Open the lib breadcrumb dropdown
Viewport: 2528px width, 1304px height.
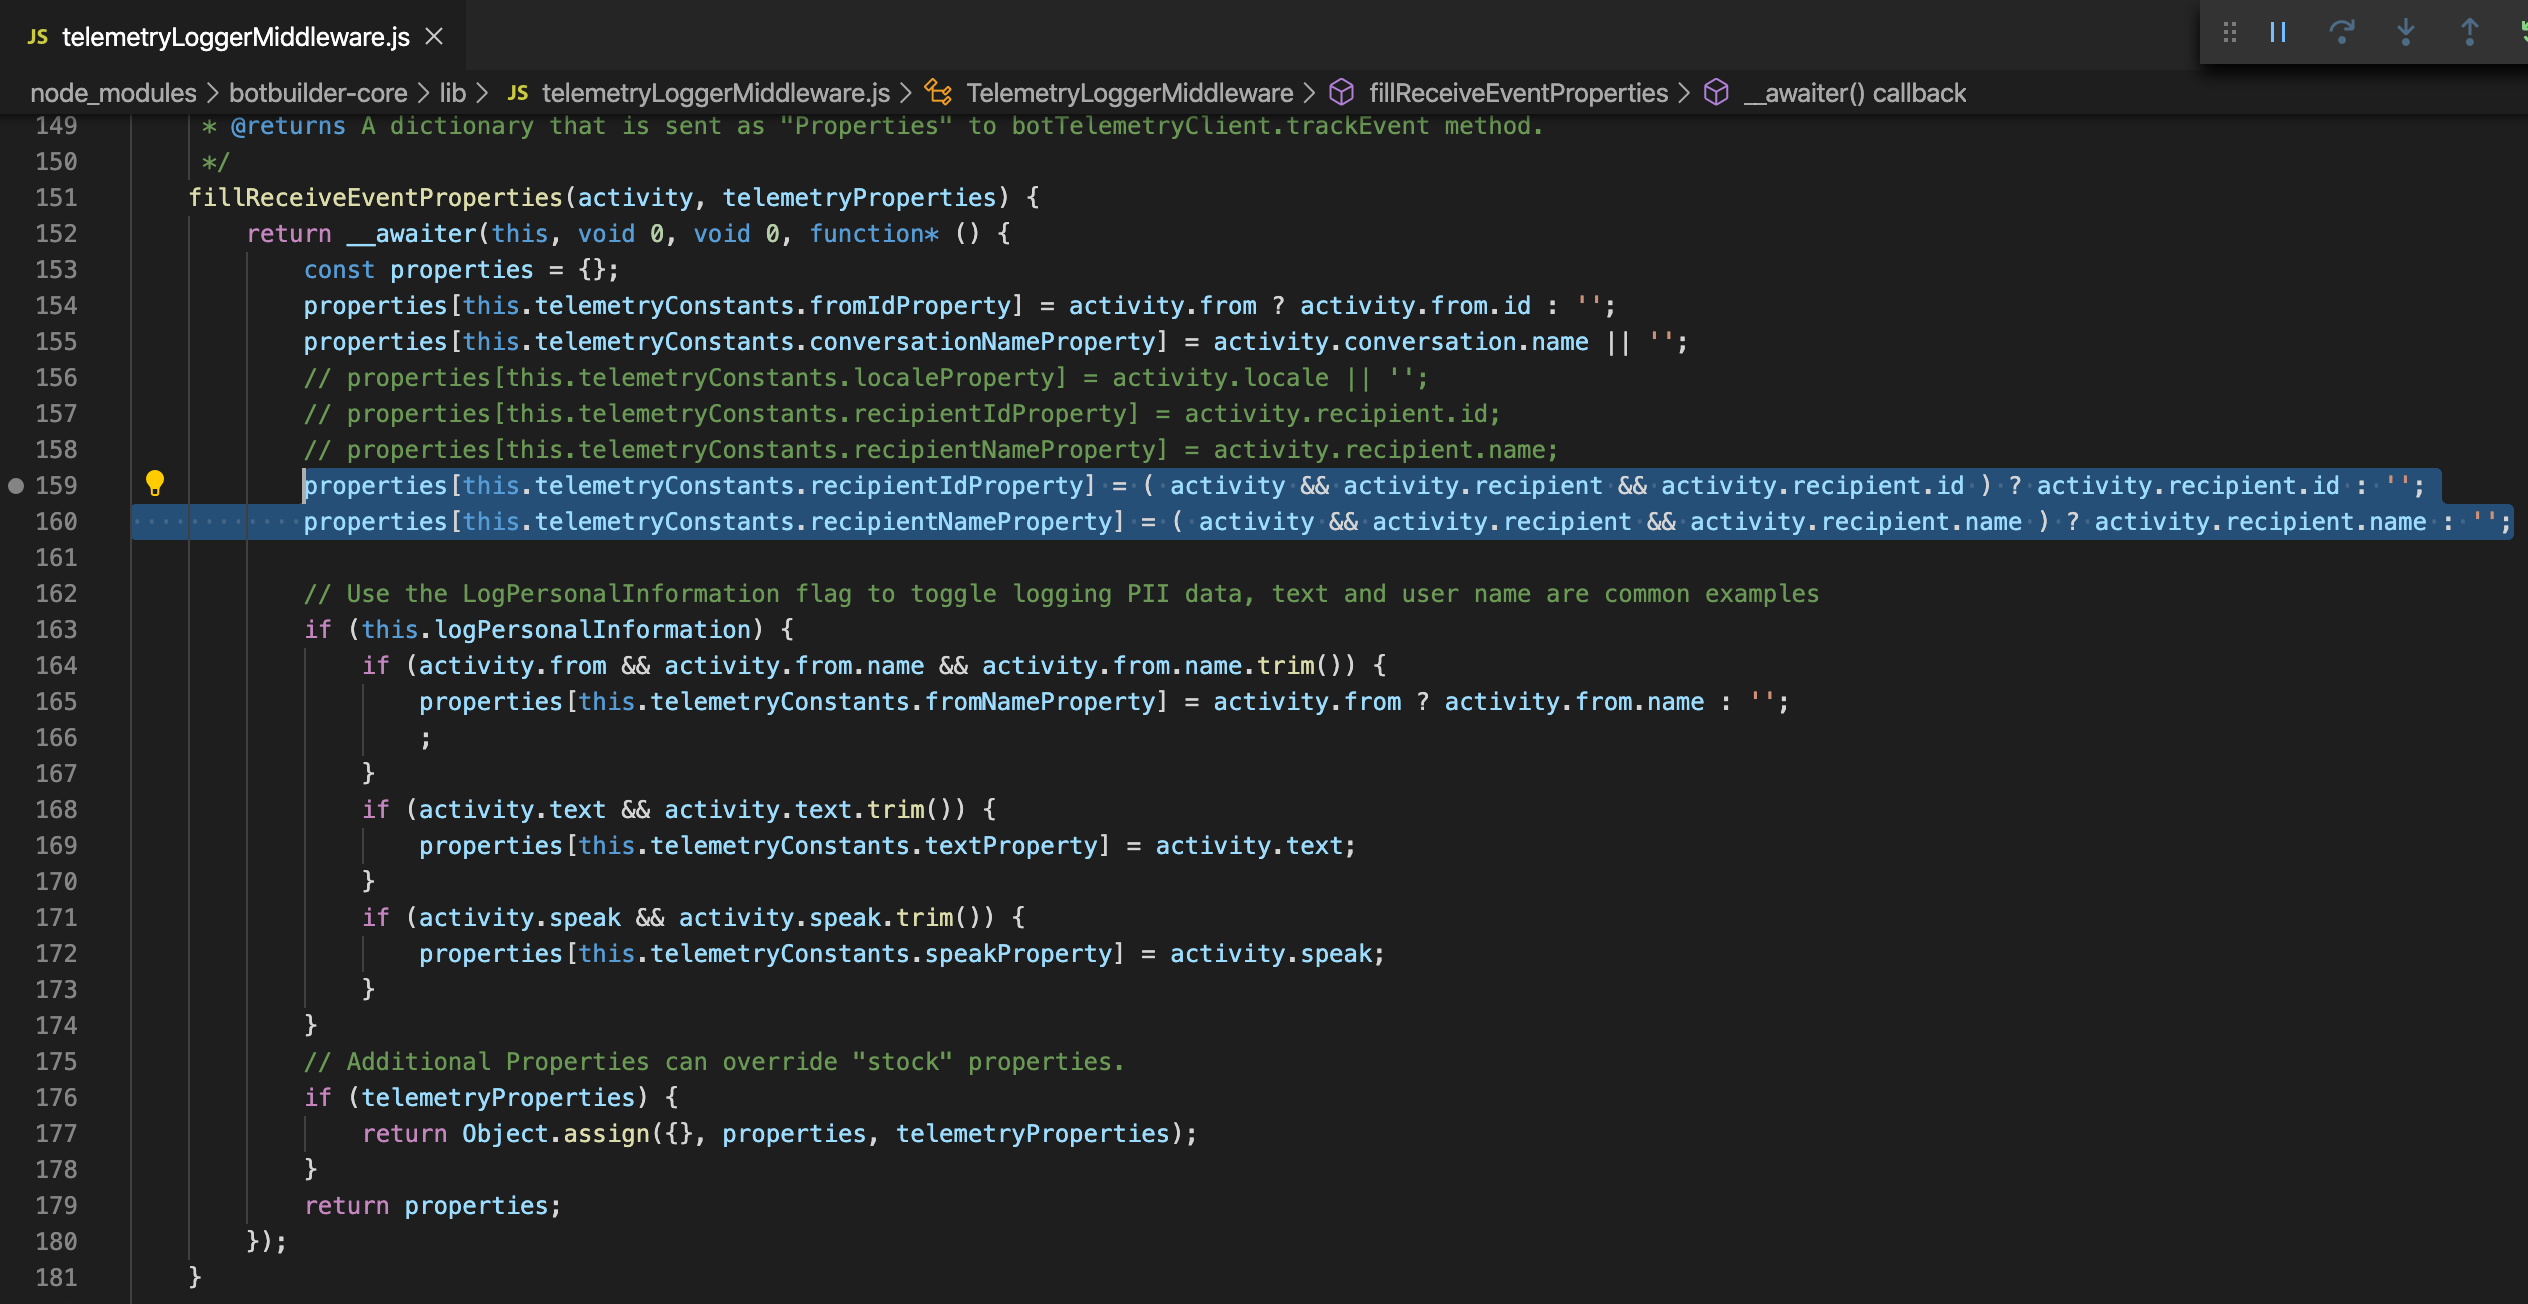[452, 92]
